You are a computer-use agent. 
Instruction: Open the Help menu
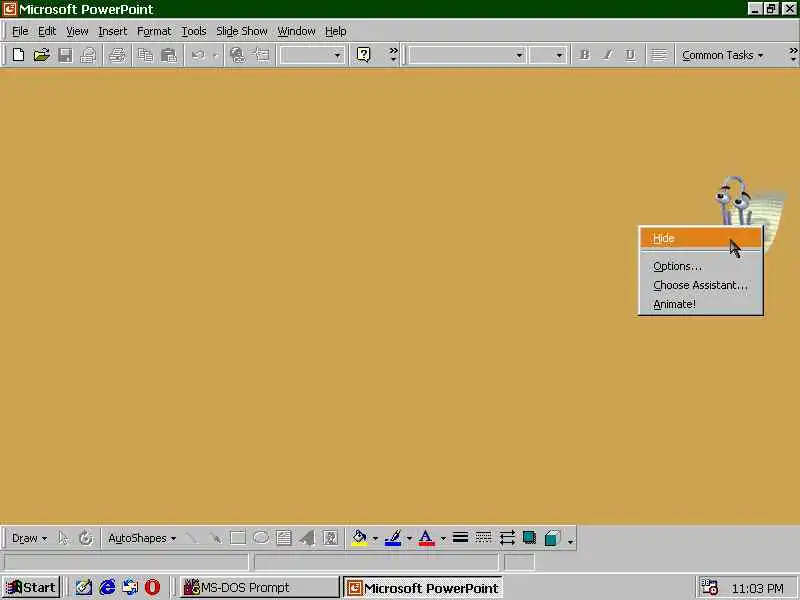[336, 31]
